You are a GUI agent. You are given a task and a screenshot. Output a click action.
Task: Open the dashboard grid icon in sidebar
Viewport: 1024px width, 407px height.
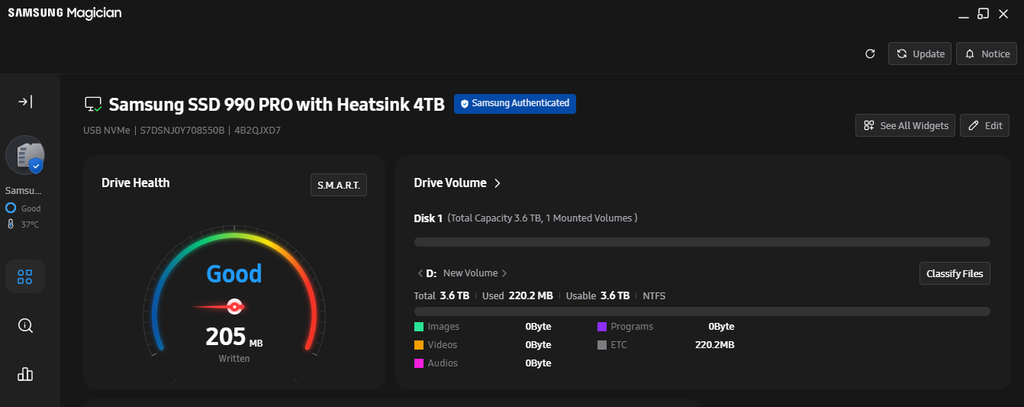pyautogui.click(x=25, y=276)
